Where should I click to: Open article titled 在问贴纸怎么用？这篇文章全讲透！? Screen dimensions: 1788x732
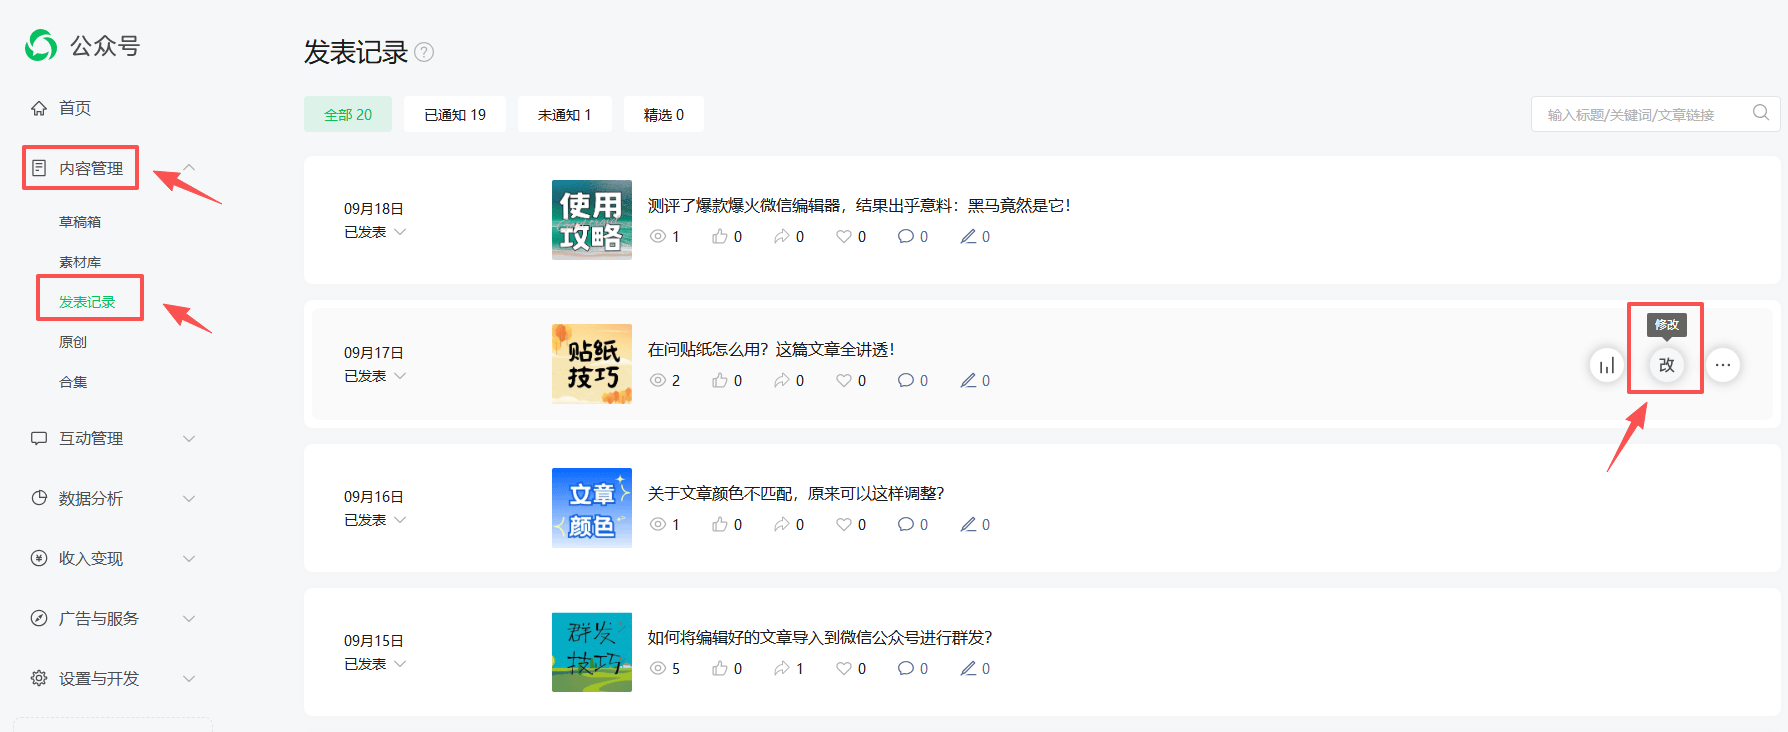(771, 349)
